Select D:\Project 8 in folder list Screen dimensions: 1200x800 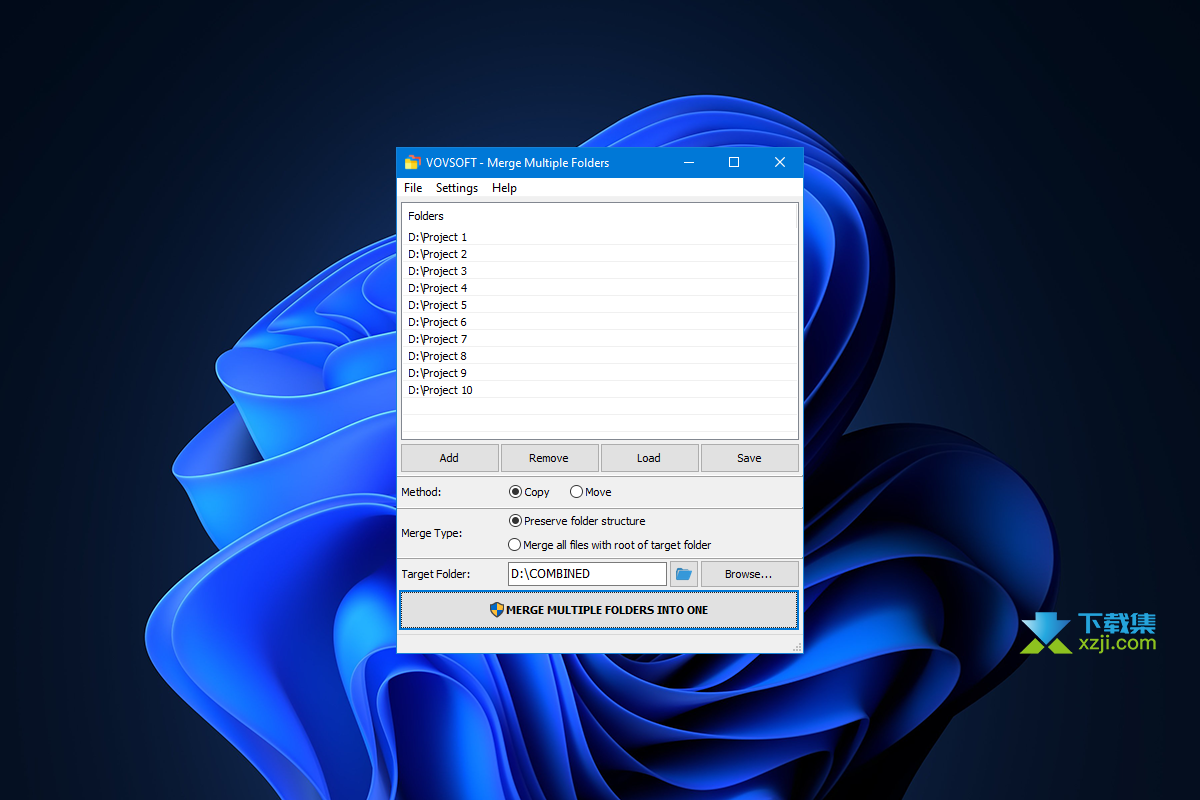pyautogui.click(x=599, y=356)
